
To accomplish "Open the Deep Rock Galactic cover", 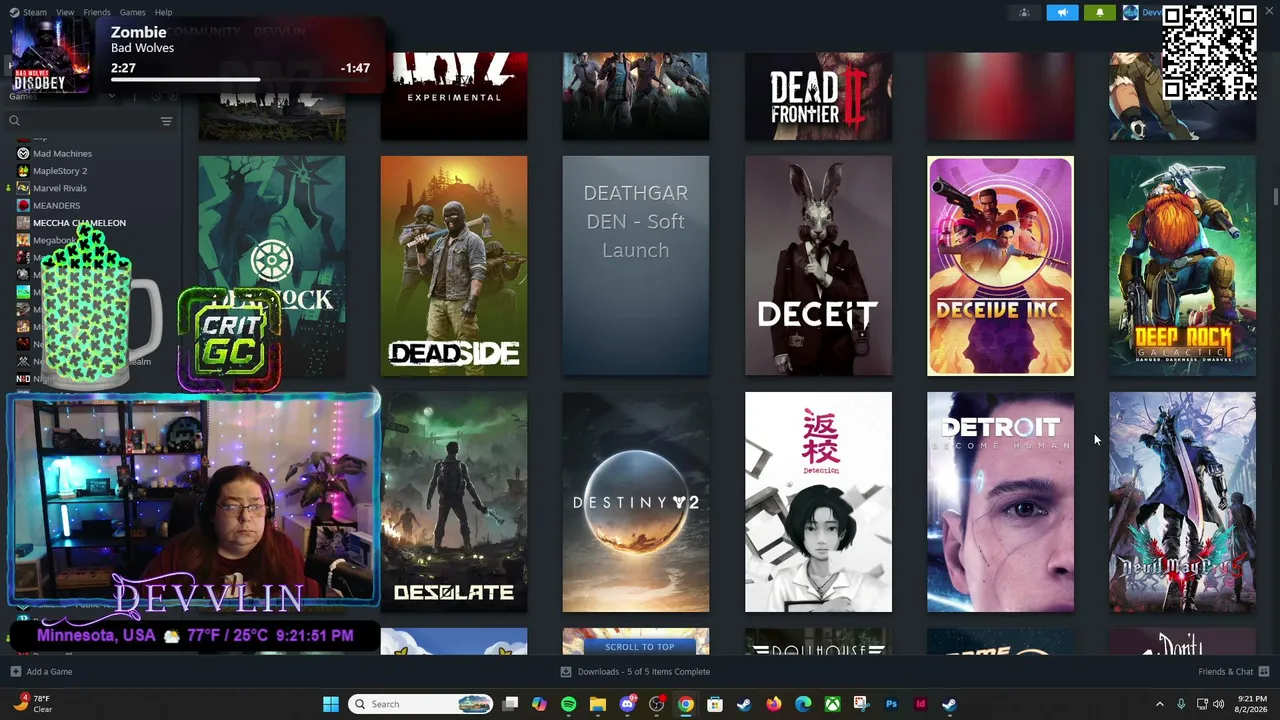I will (1182, 266).
